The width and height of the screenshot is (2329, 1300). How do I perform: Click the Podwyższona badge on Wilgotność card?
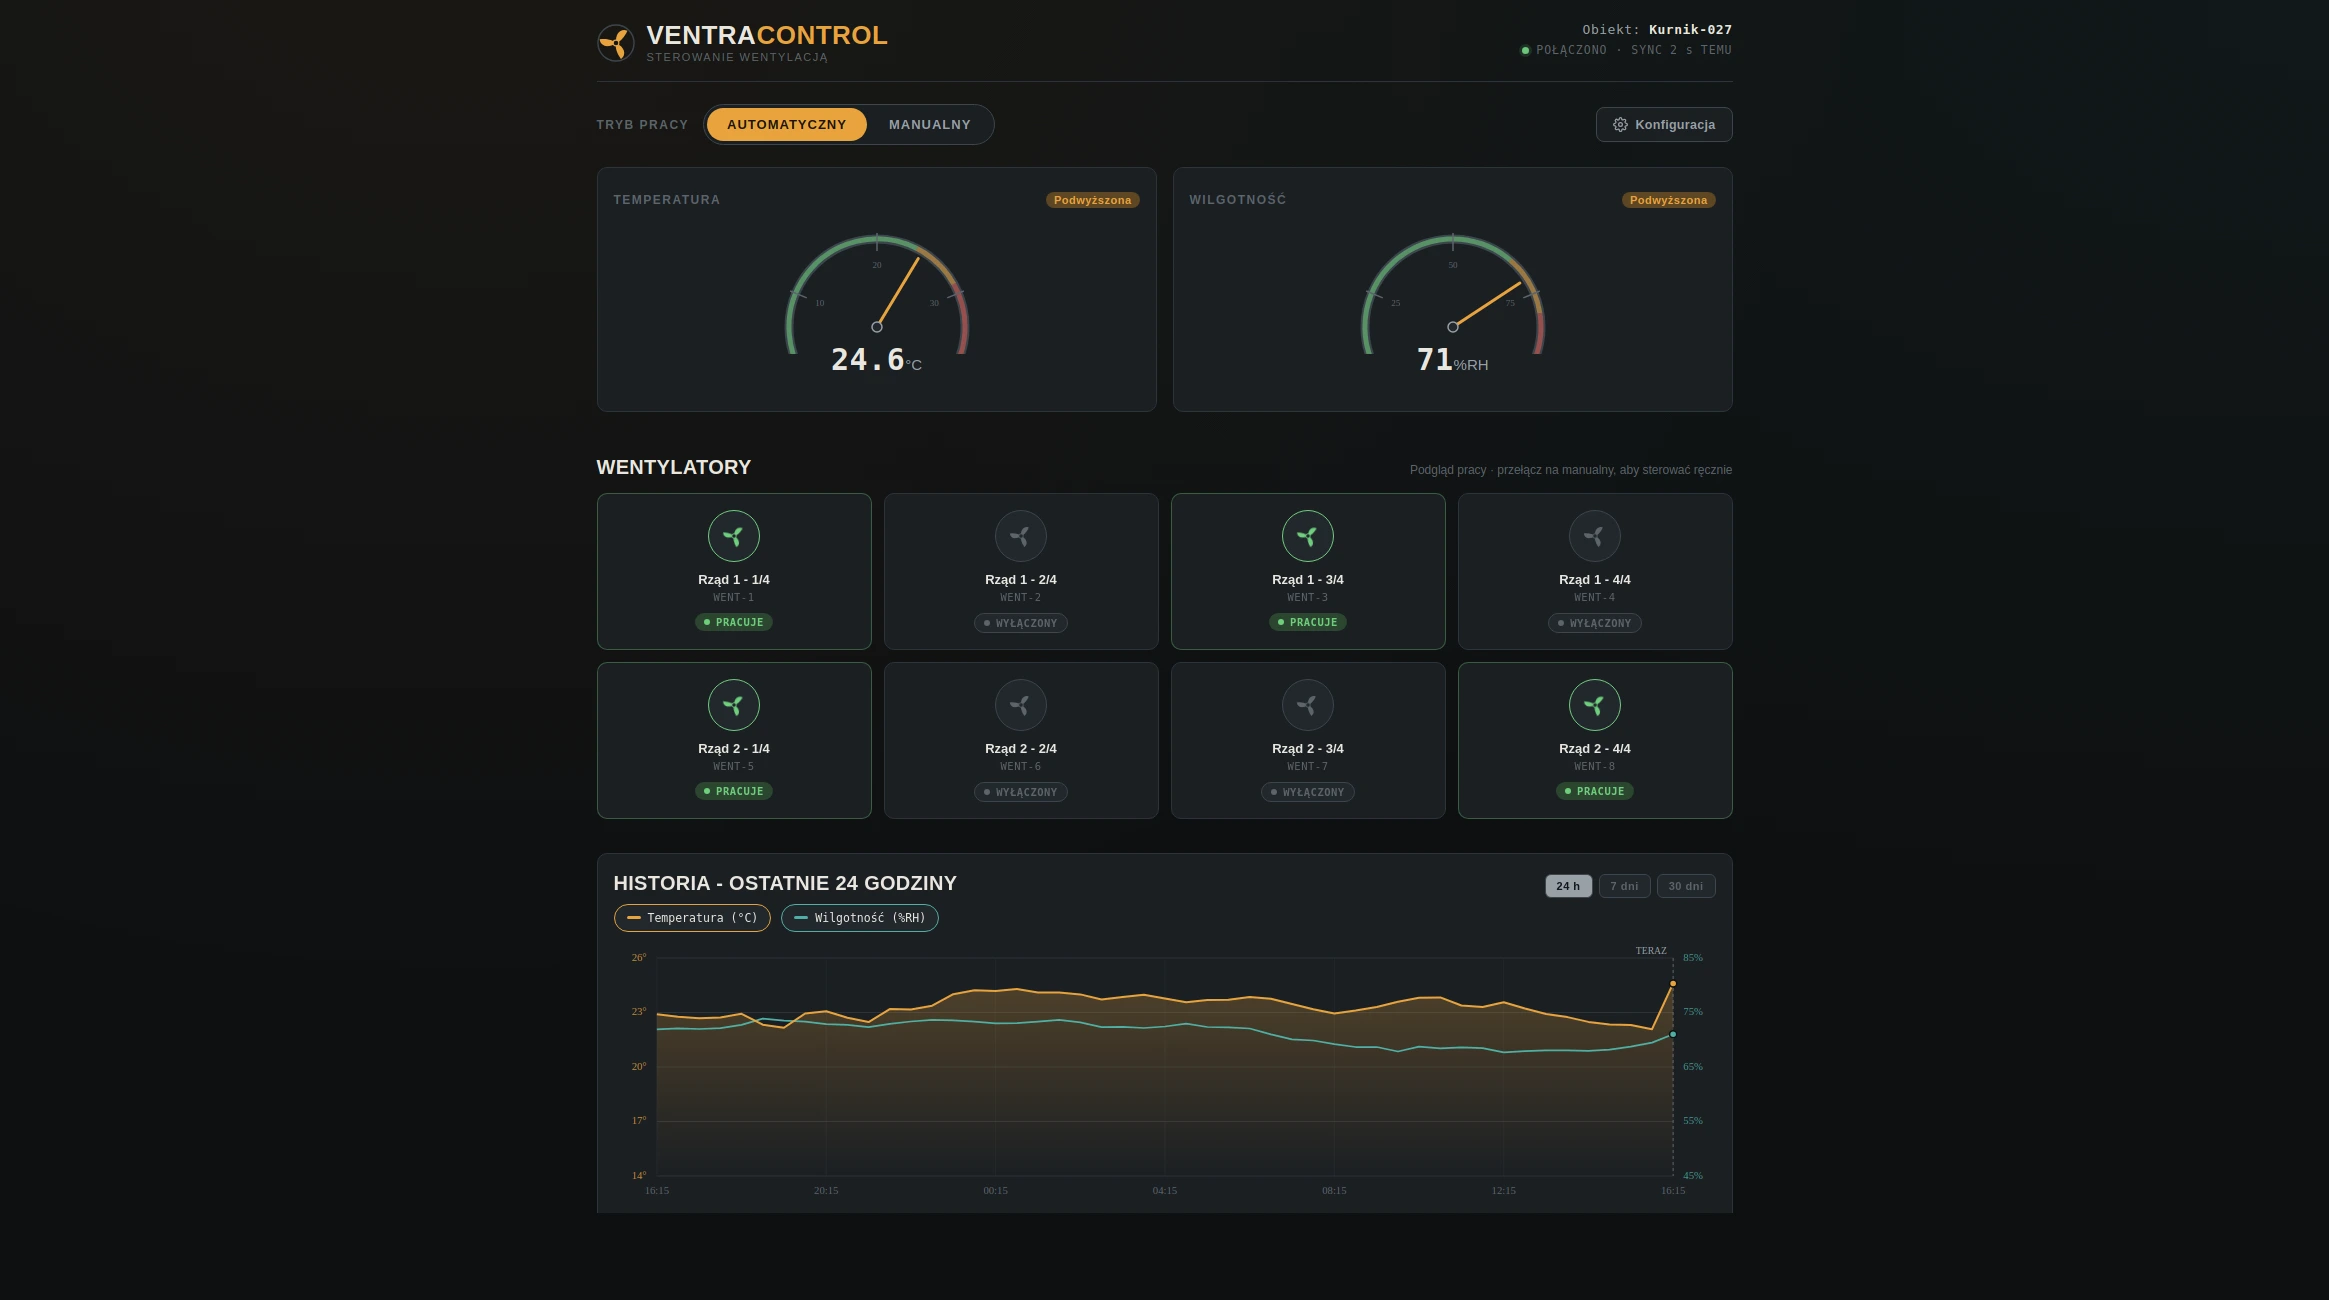1668,200
